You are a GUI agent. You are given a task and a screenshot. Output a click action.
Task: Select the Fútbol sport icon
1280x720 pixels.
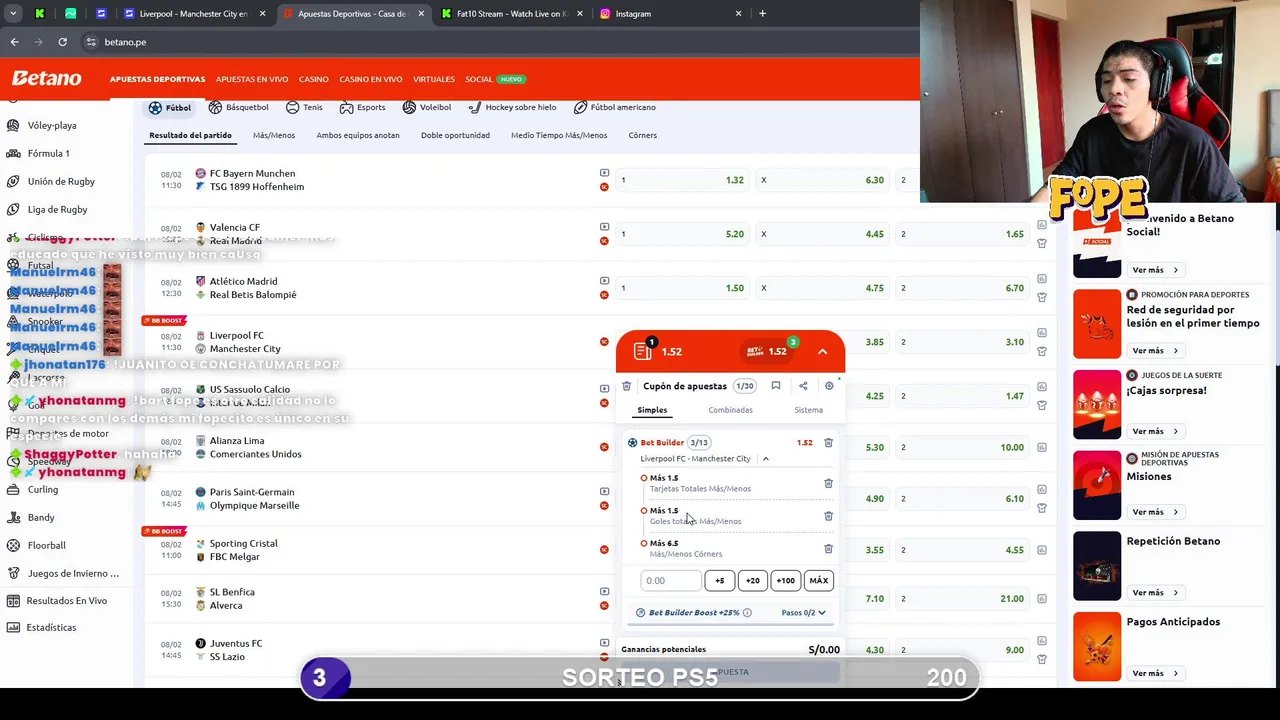(x=155, y=107)
